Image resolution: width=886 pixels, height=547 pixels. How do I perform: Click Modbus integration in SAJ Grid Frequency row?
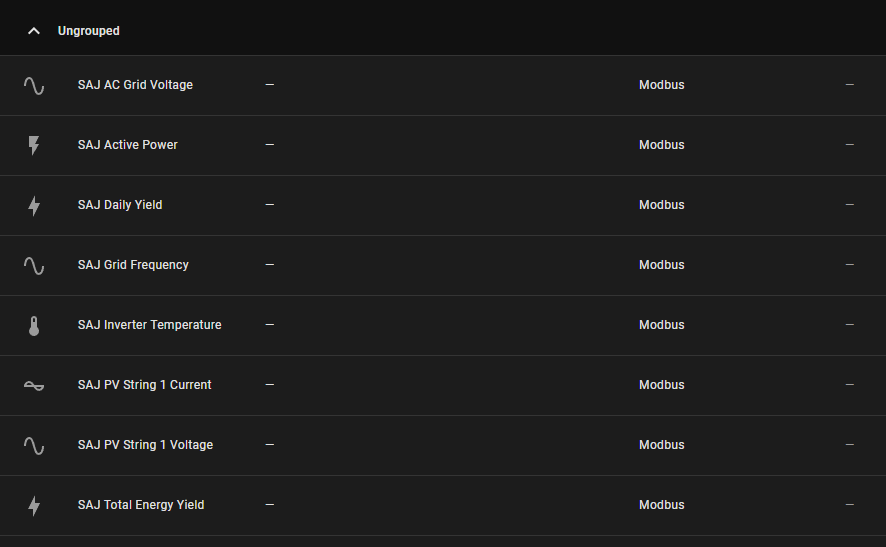tap(662, 264)
